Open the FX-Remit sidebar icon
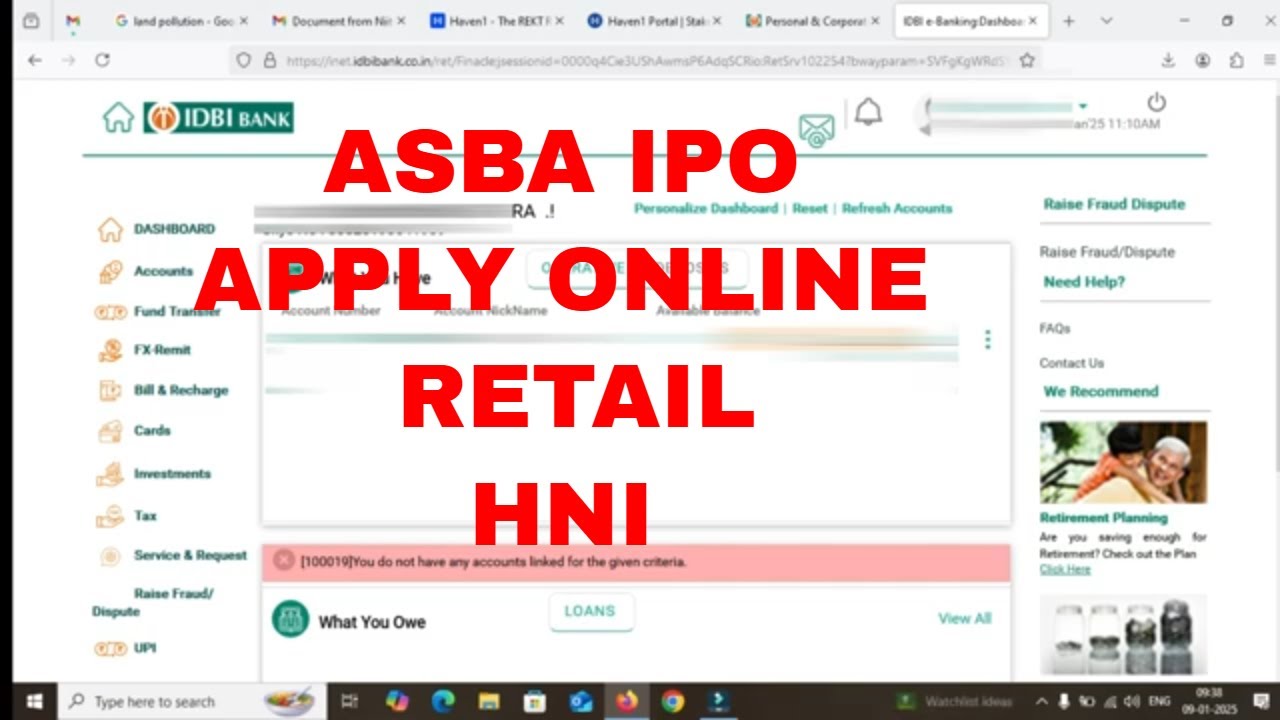The height and width of the screenshot is (720, 1280). (x=110, y=350)
